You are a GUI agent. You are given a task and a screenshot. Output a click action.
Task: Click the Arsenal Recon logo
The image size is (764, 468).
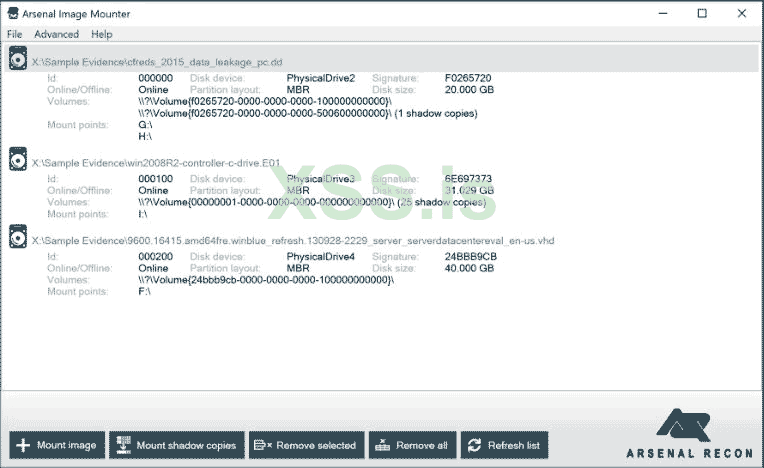pyautogui.click(x=689, y=434)
